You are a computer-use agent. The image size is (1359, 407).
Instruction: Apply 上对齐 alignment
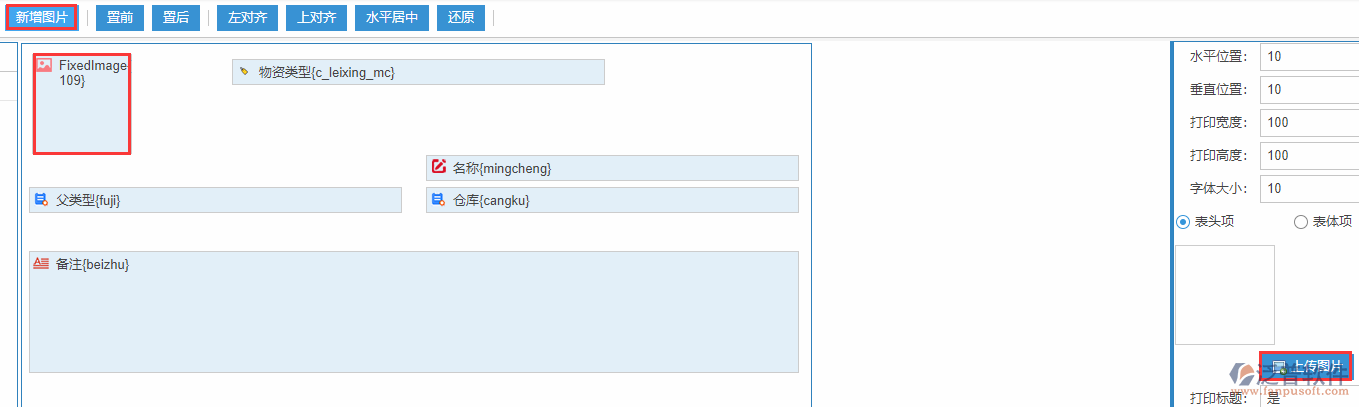point(317,18)
